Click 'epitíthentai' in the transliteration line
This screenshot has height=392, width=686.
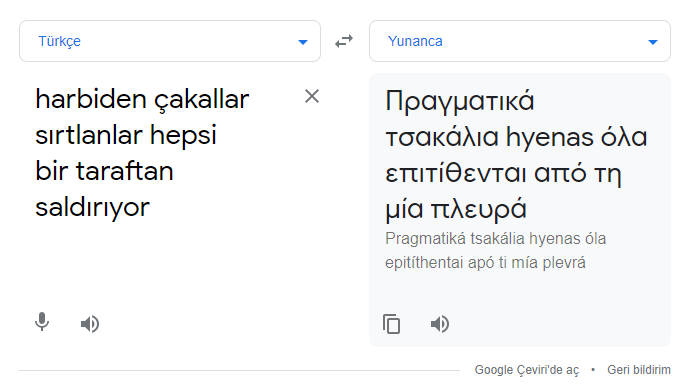[424, 263]
